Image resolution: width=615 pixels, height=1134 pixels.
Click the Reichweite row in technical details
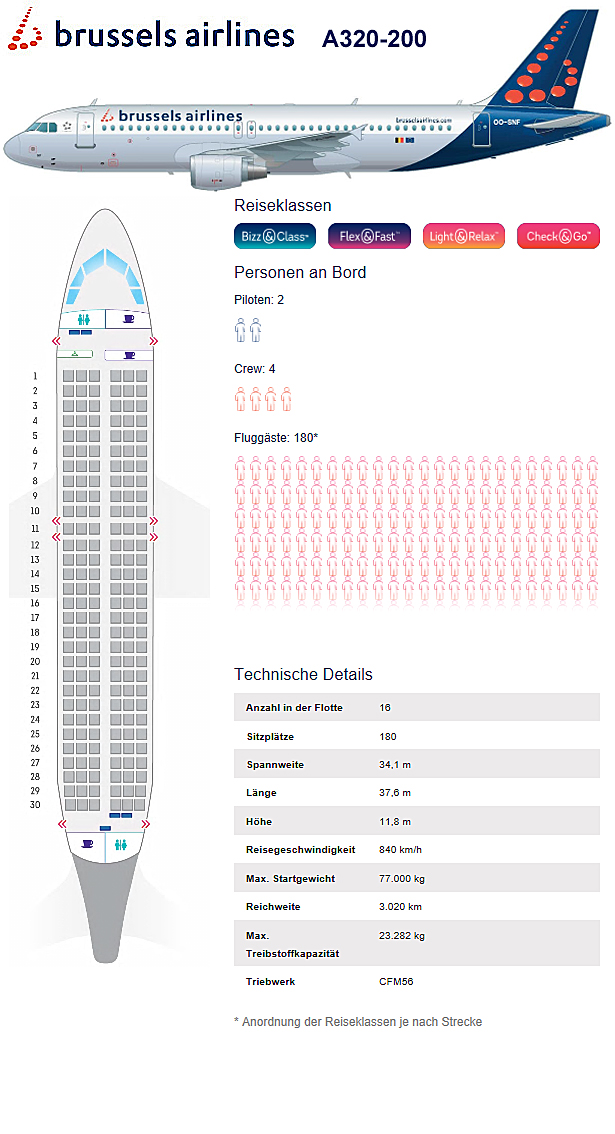(x=416, y=907)
